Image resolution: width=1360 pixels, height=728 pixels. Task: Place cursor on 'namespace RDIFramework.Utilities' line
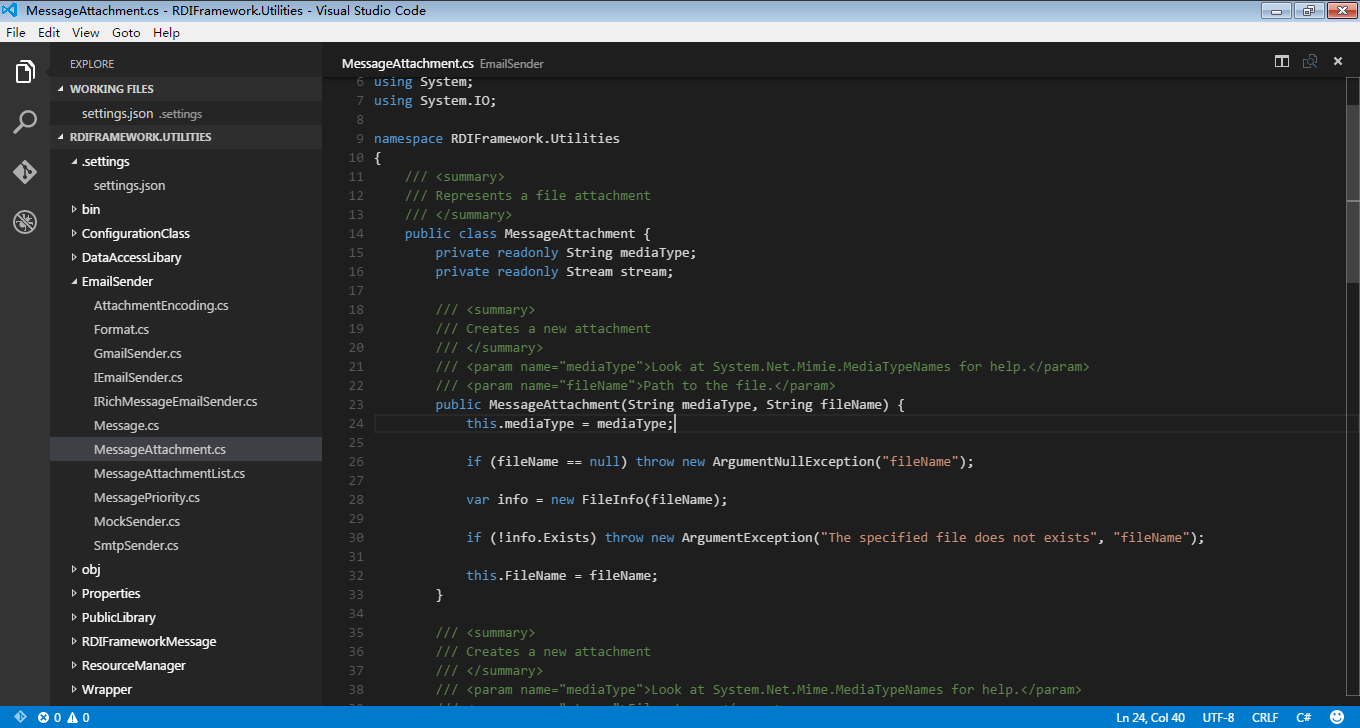point(497,139)
